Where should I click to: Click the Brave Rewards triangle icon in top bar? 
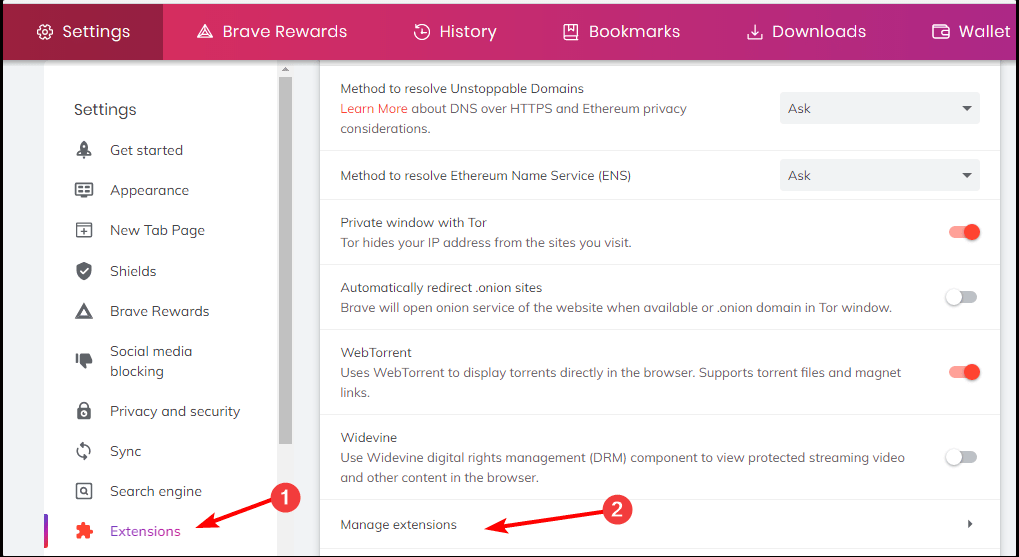click(205, 32)
